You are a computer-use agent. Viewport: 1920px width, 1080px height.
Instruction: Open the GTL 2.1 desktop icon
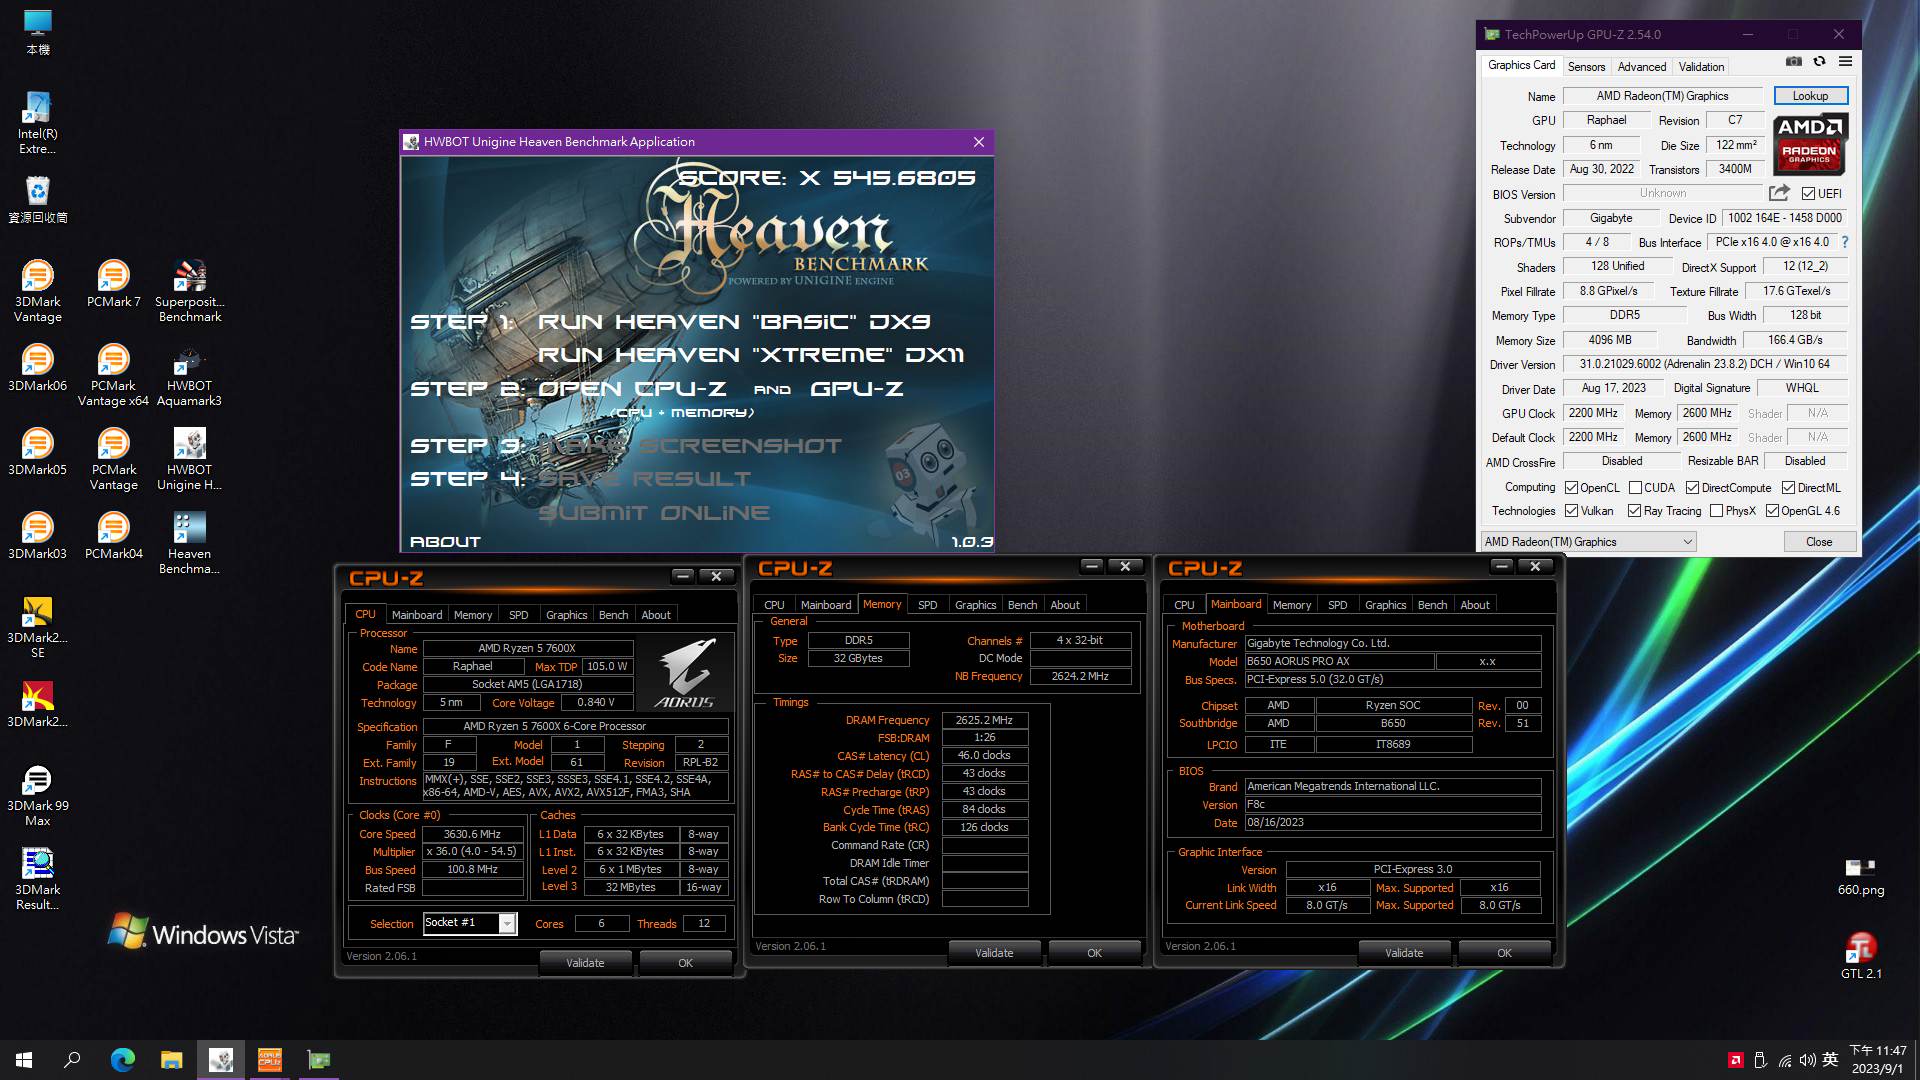coord(1860,955)
